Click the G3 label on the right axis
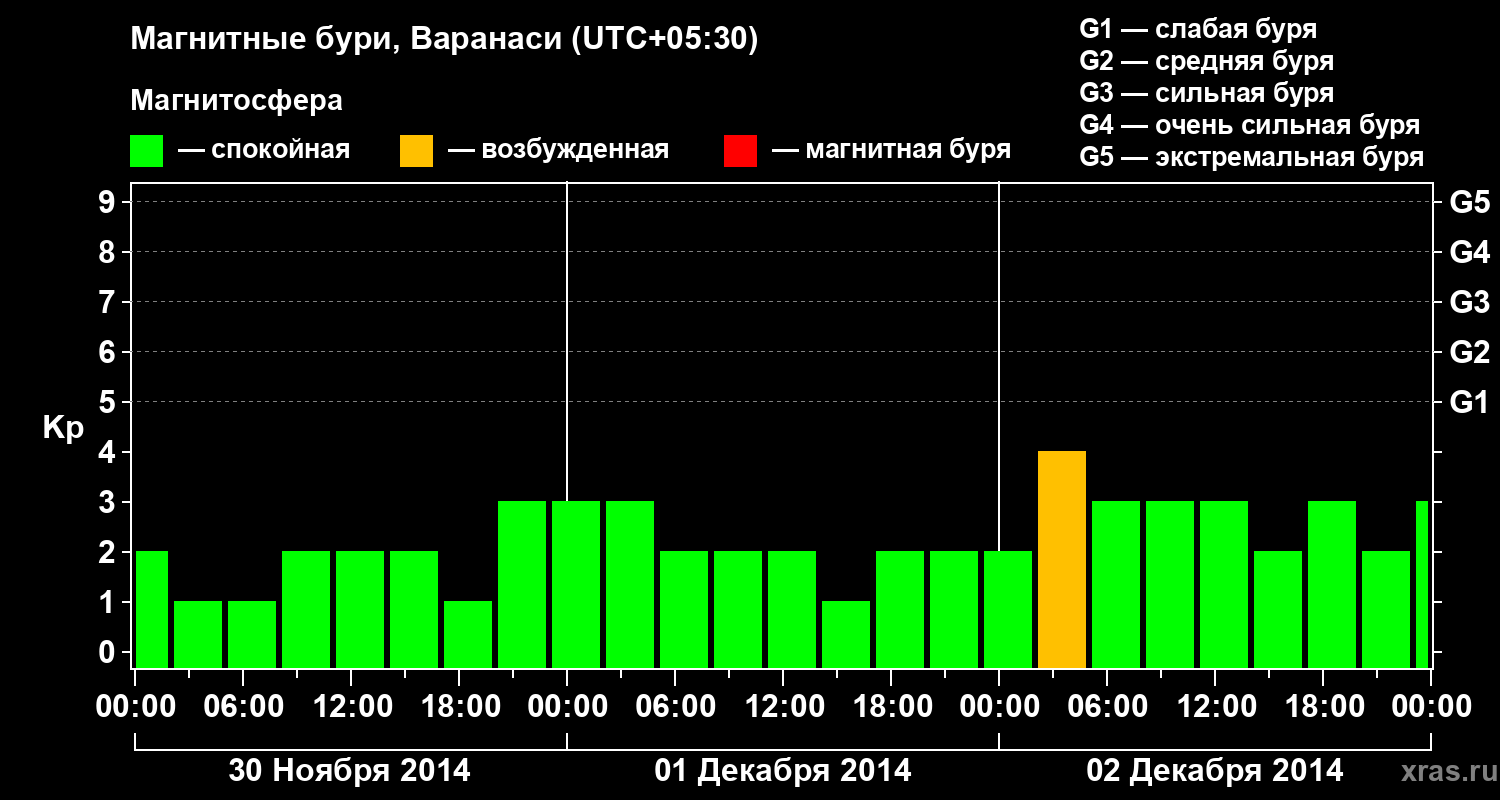 point(1470,302)
